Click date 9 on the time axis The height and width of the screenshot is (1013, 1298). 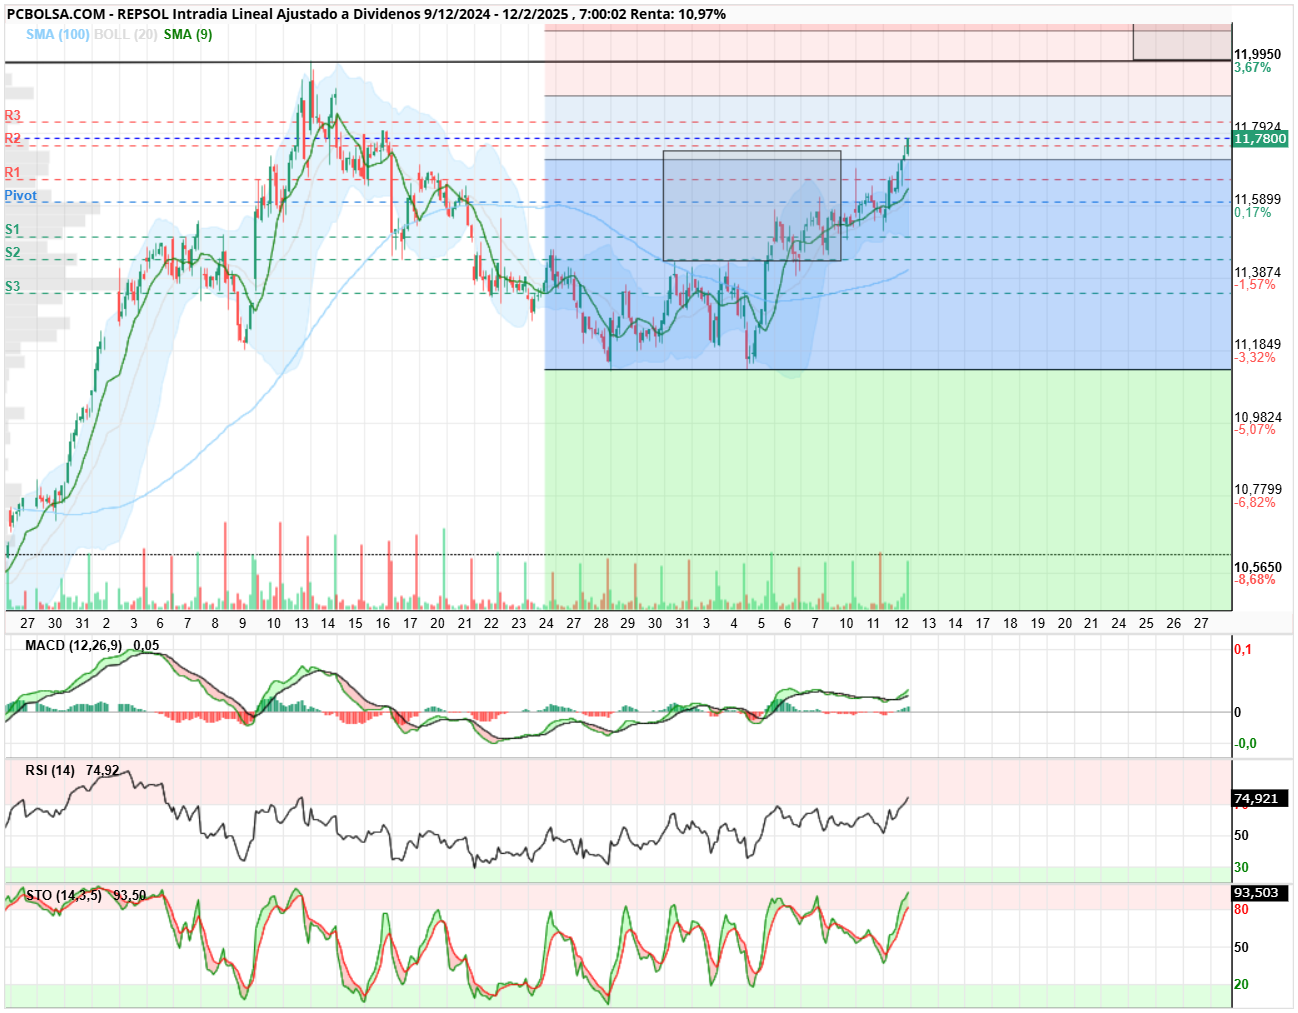click(x=242, y=623)
